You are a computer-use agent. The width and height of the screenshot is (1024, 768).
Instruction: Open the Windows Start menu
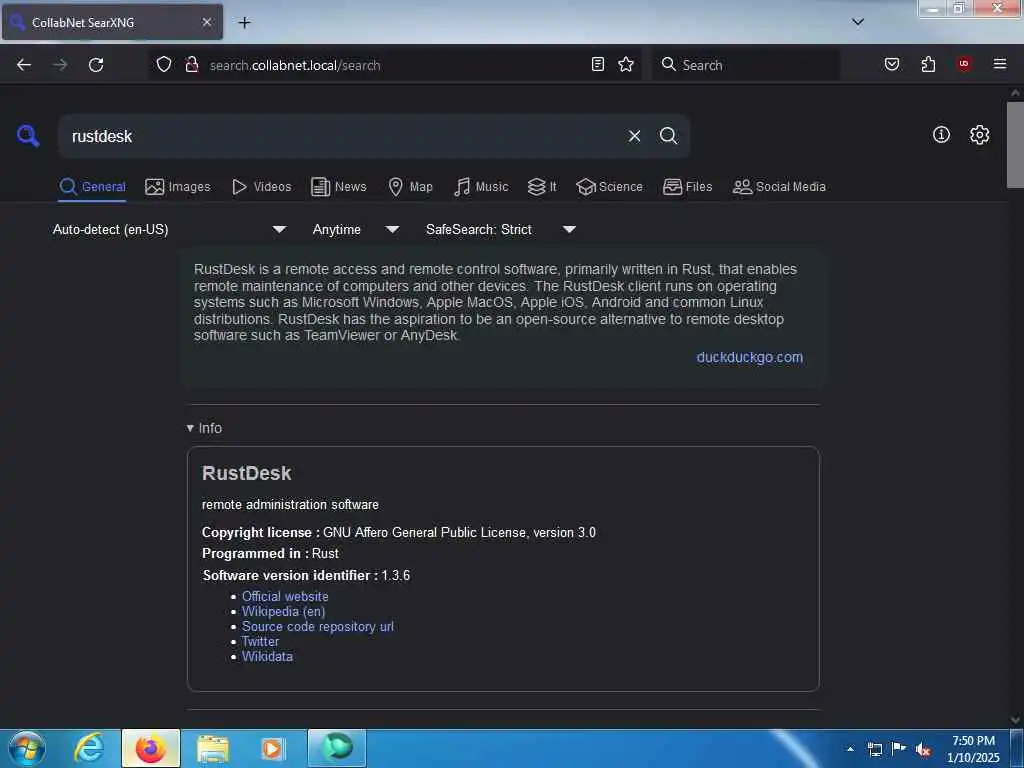[x=26, y=748]
